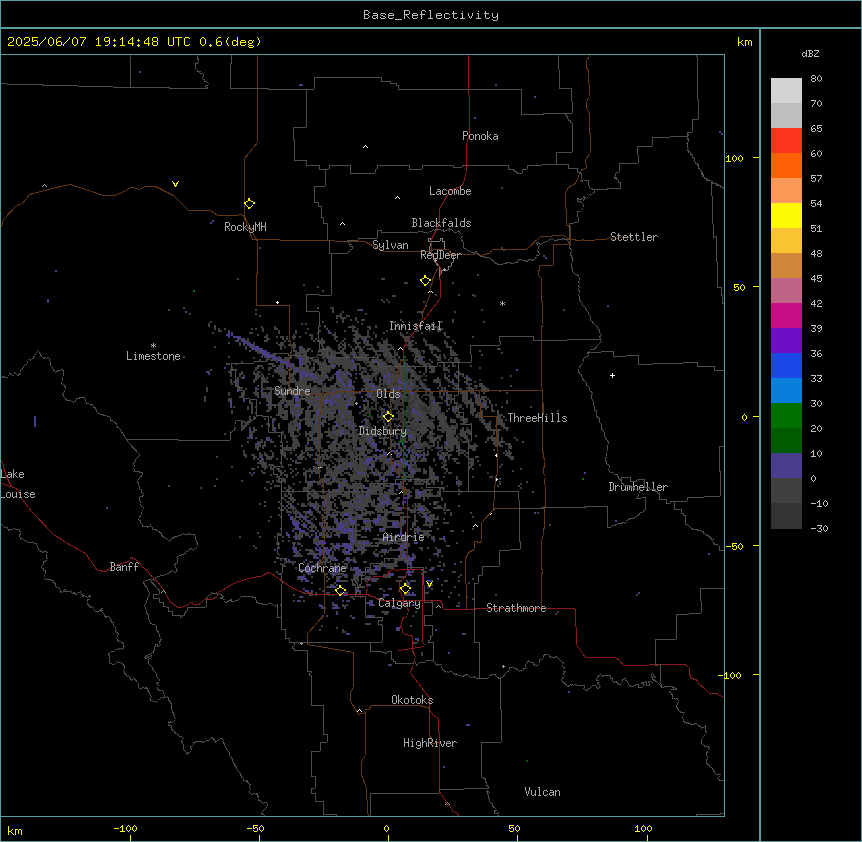Select the lightest gray 70-80 dBZ legend swatch

click(x=786, y=91)
